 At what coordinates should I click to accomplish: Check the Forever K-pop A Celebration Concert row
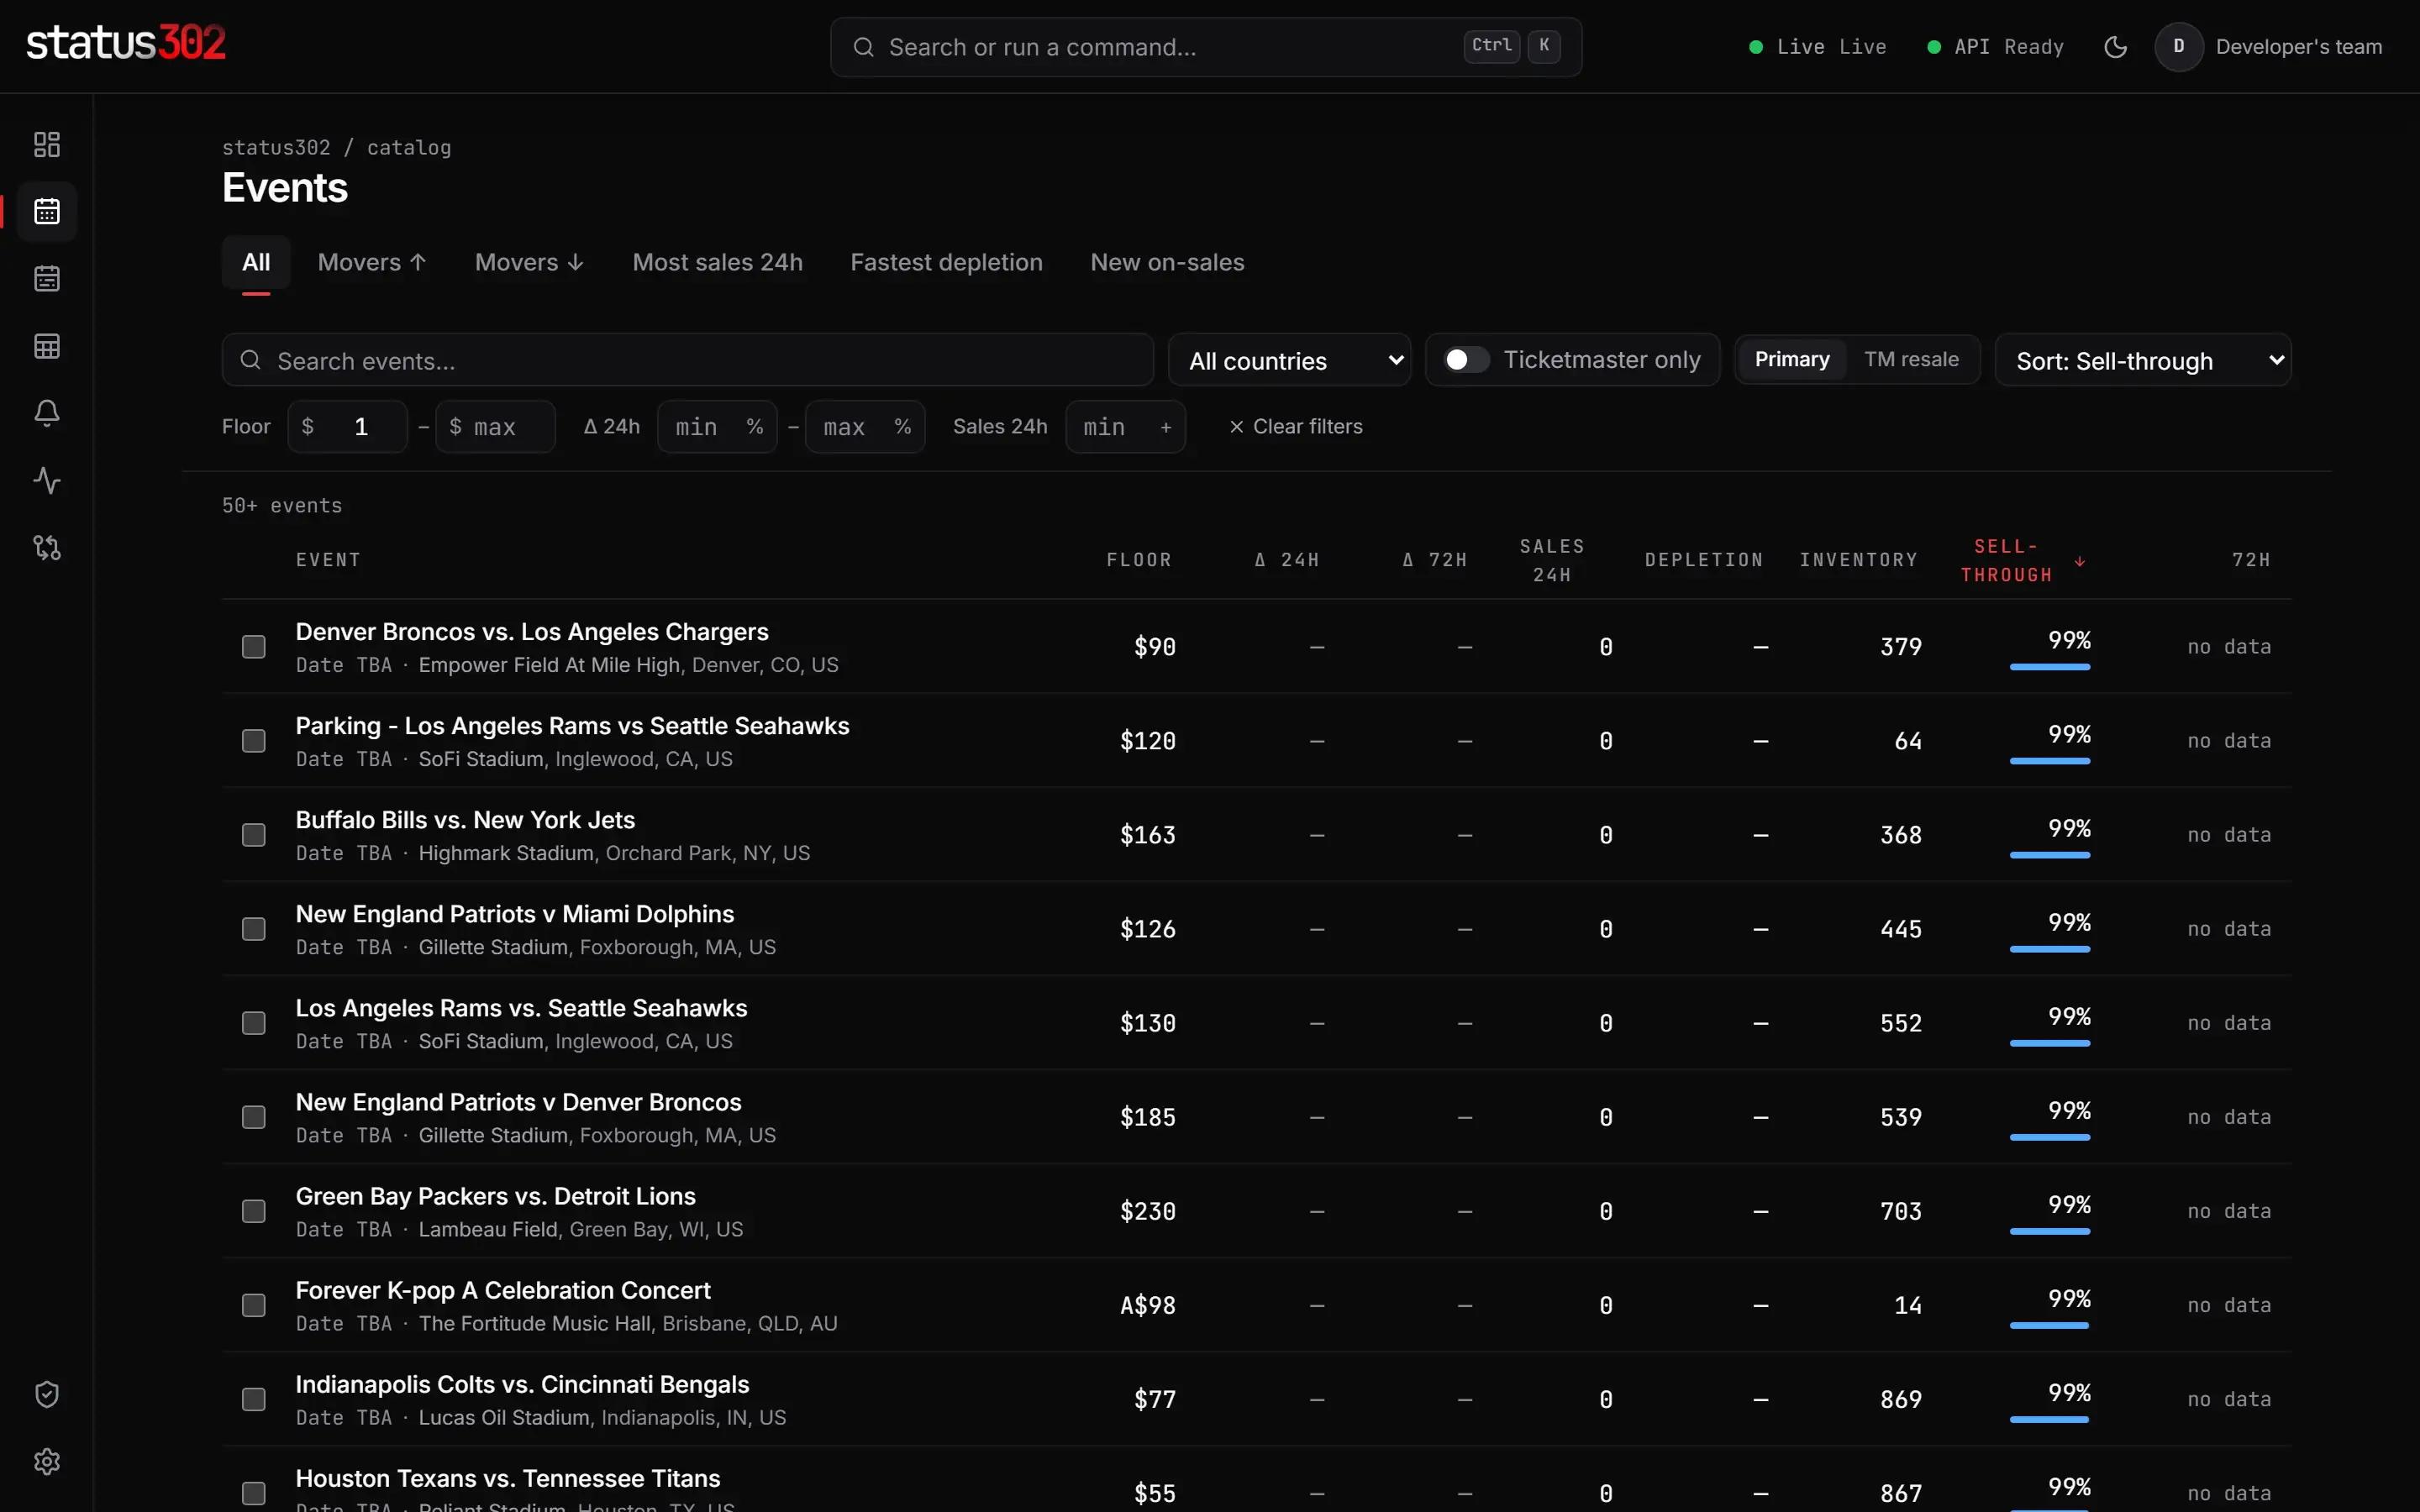(x=254, y=1305)
